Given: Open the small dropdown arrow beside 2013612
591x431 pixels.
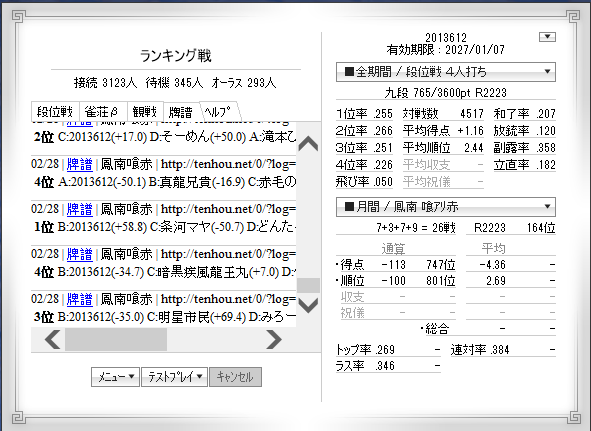Looking at the screenshot, I should tap(547, 37).
